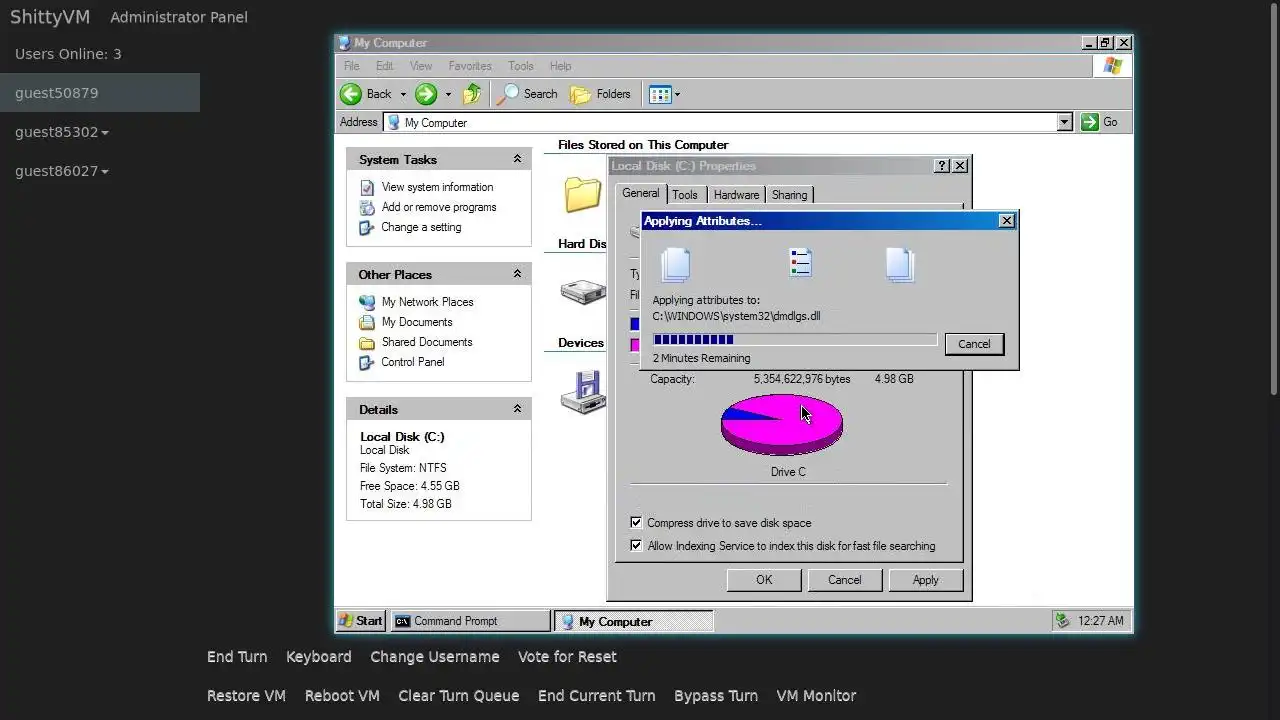Click the Drive C pie chart
This screenshot has width=1280, height=720.
[782, 424]
